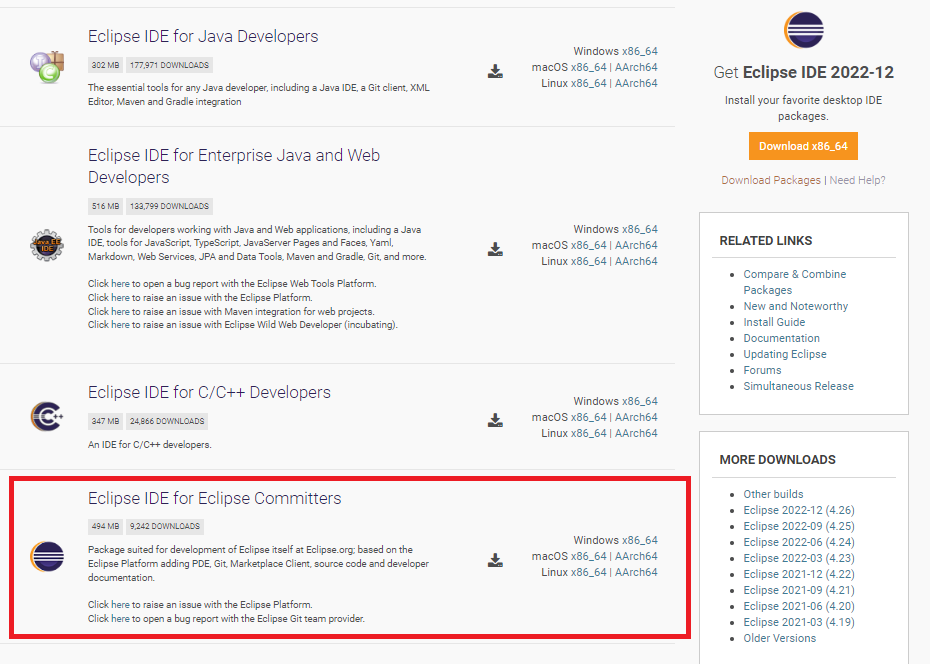930x664 pixels.
Task: Open the Install Guide link
Action: (775, 322)
